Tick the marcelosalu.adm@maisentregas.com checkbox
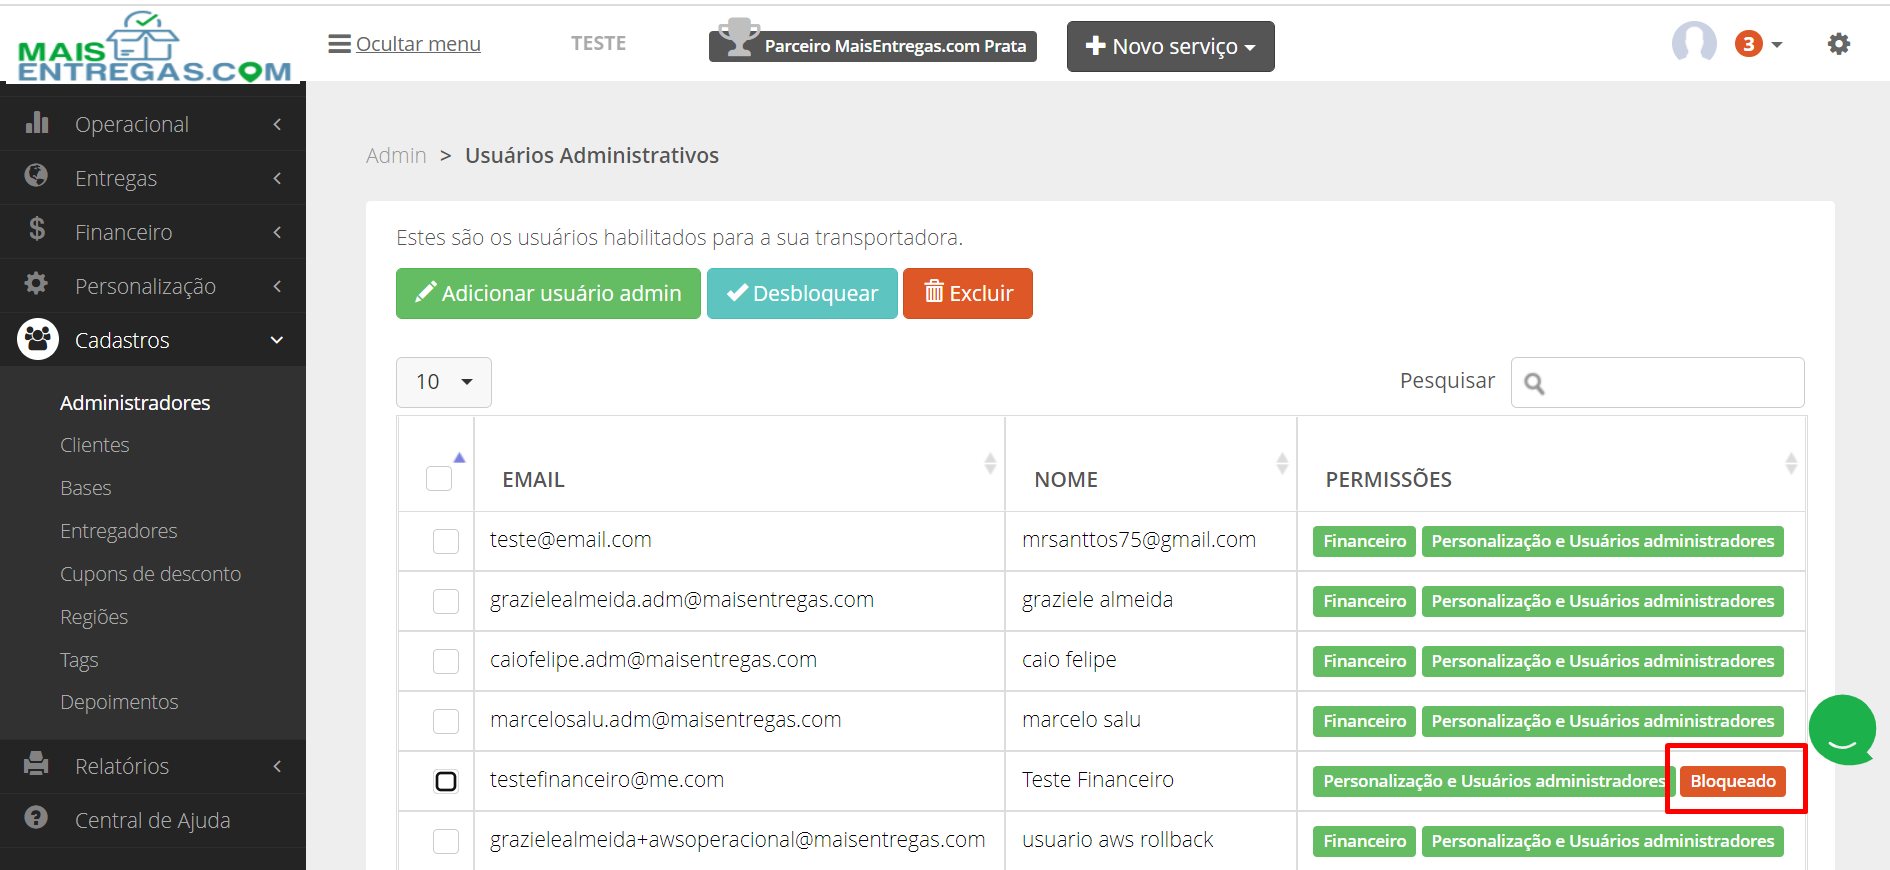1890x870 pixels. tap(446, 721)
